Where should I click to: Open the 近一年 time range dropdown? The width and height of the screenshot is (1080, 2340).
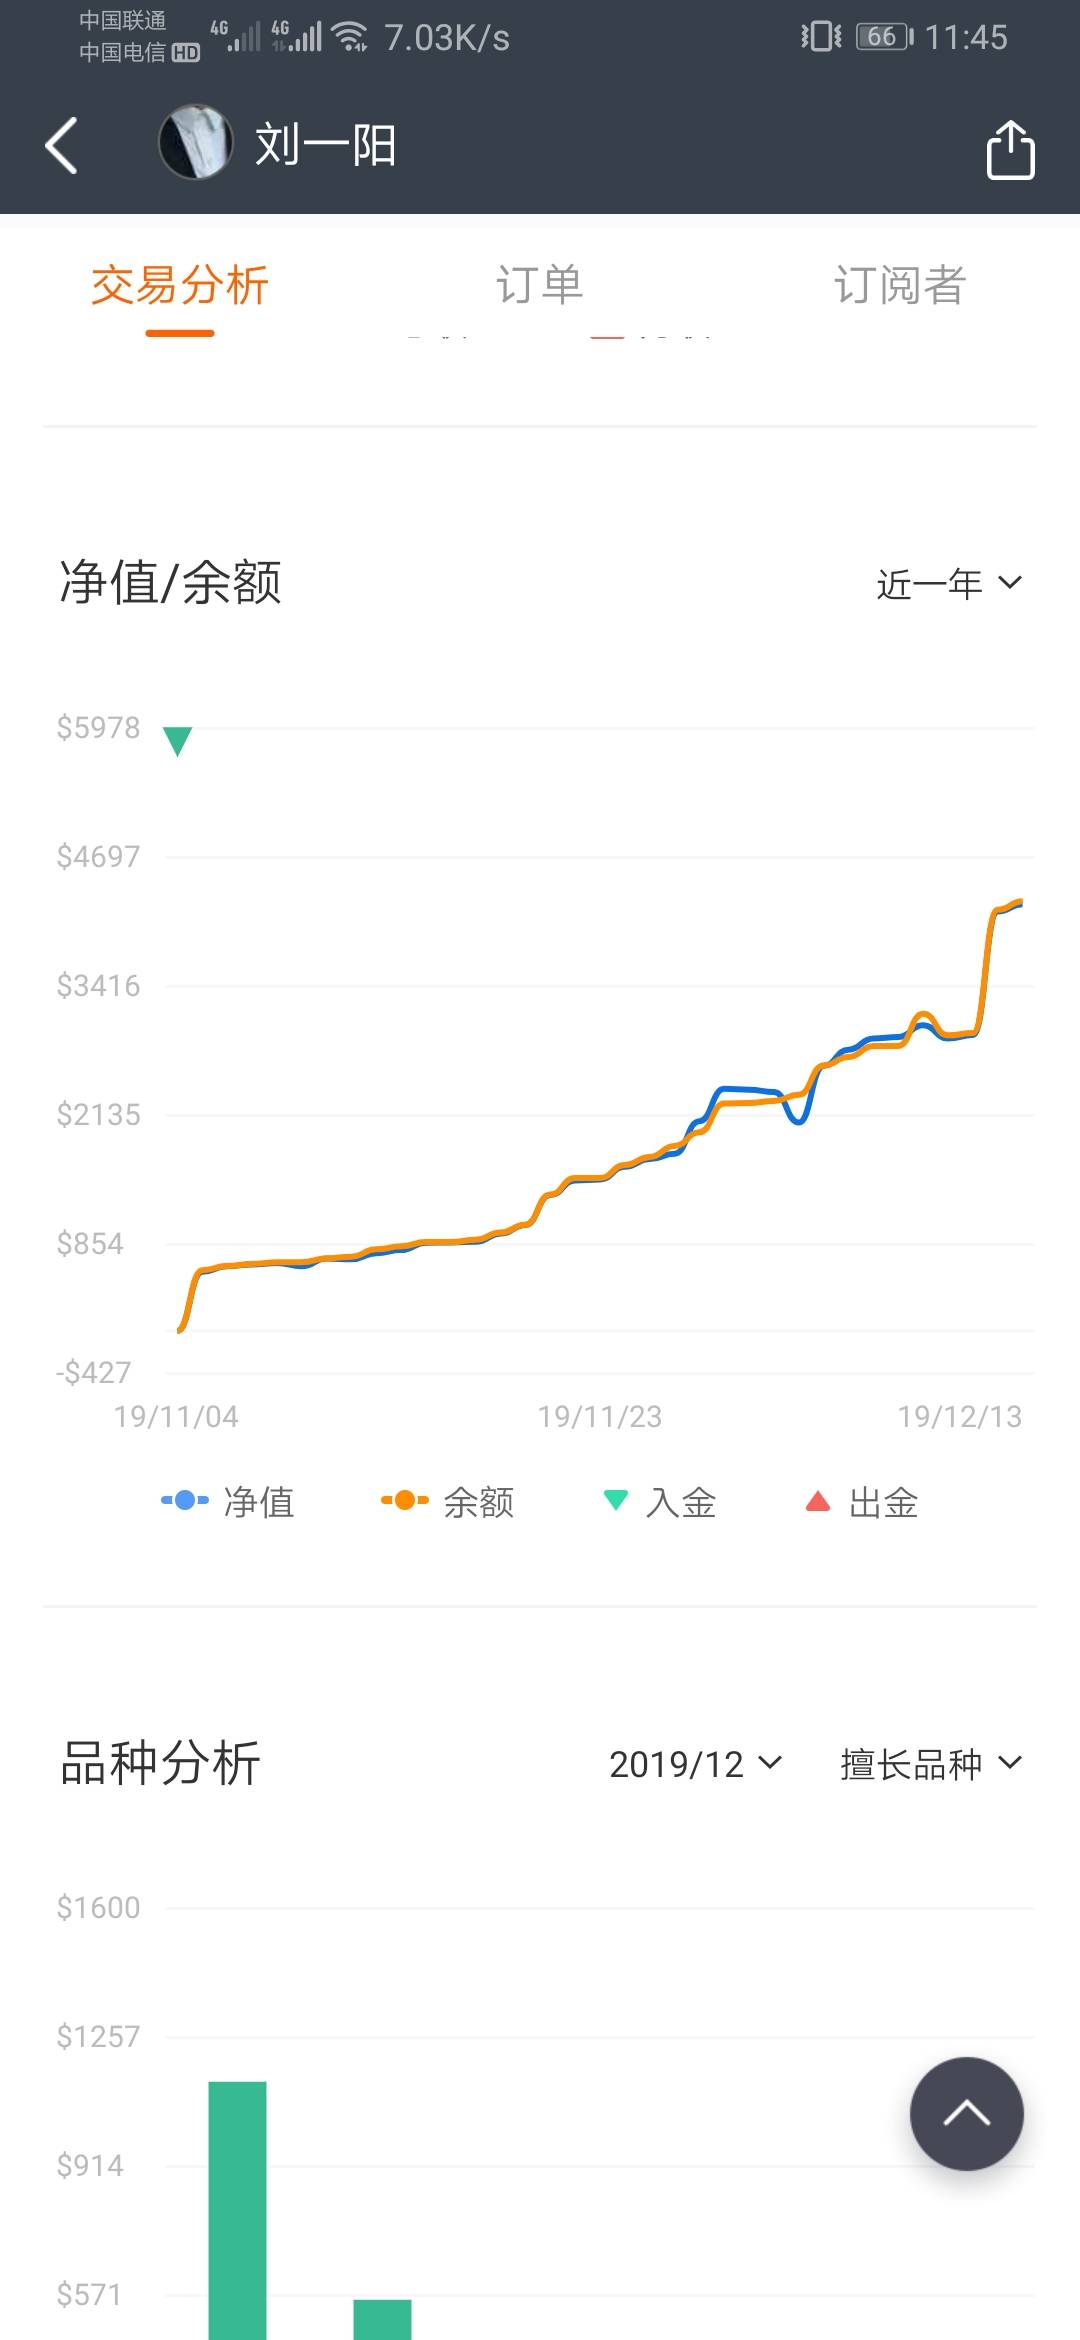(948, 584)
